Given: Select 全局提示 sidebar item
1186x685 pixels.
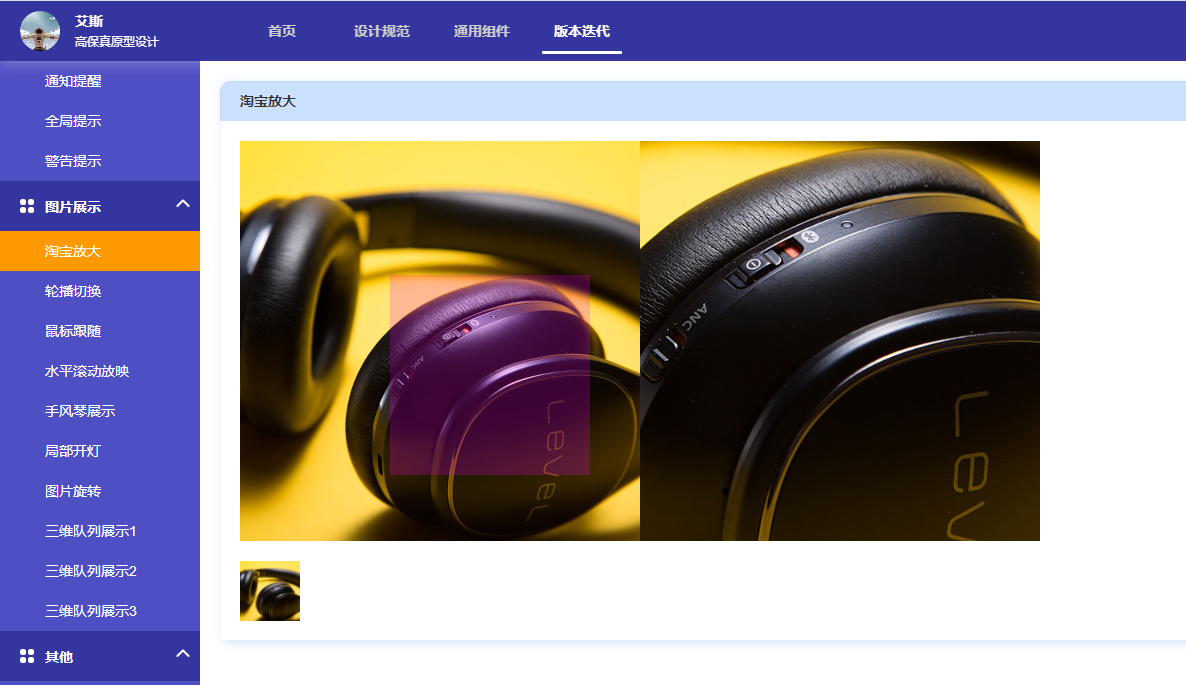Looking at the screenshot, I should (x=100, y=121).
